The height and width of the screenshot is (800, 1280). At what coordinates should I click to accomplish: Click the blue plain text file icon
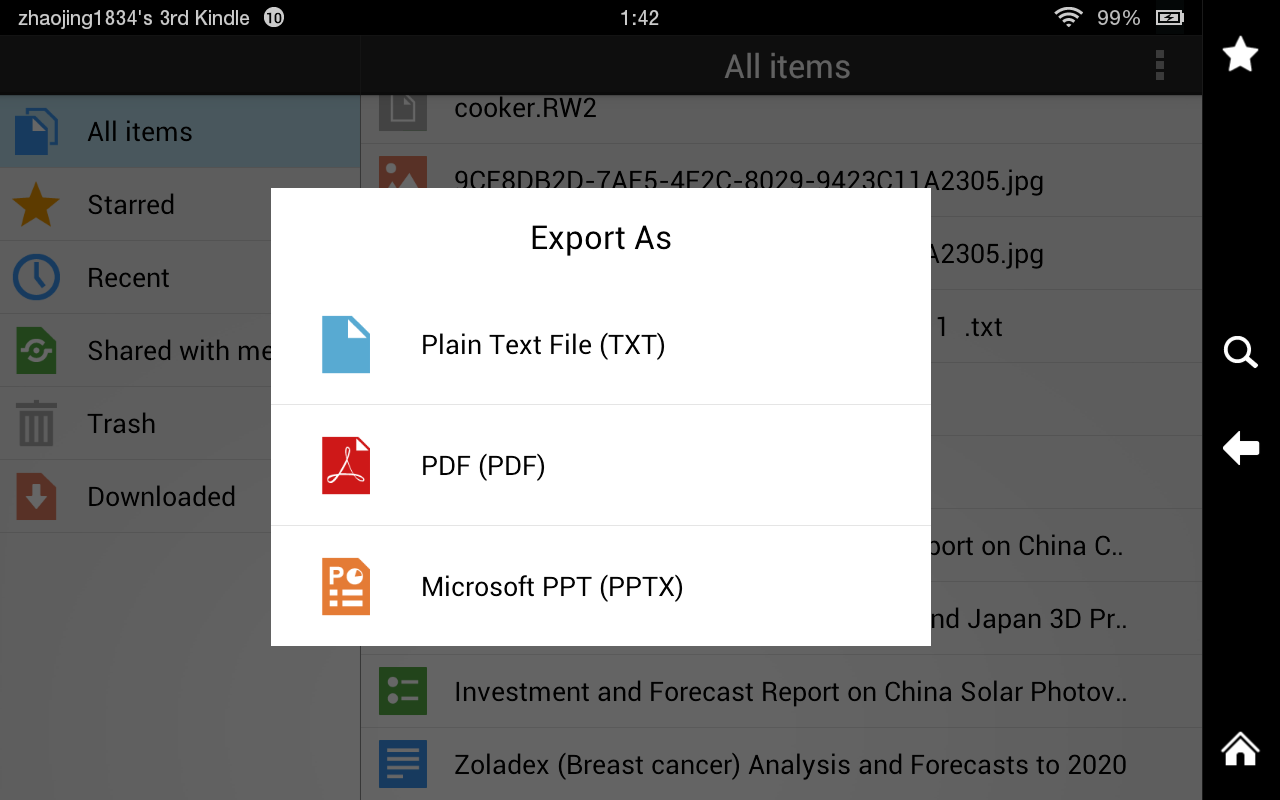pyautogui.click(x=346, y=345)
